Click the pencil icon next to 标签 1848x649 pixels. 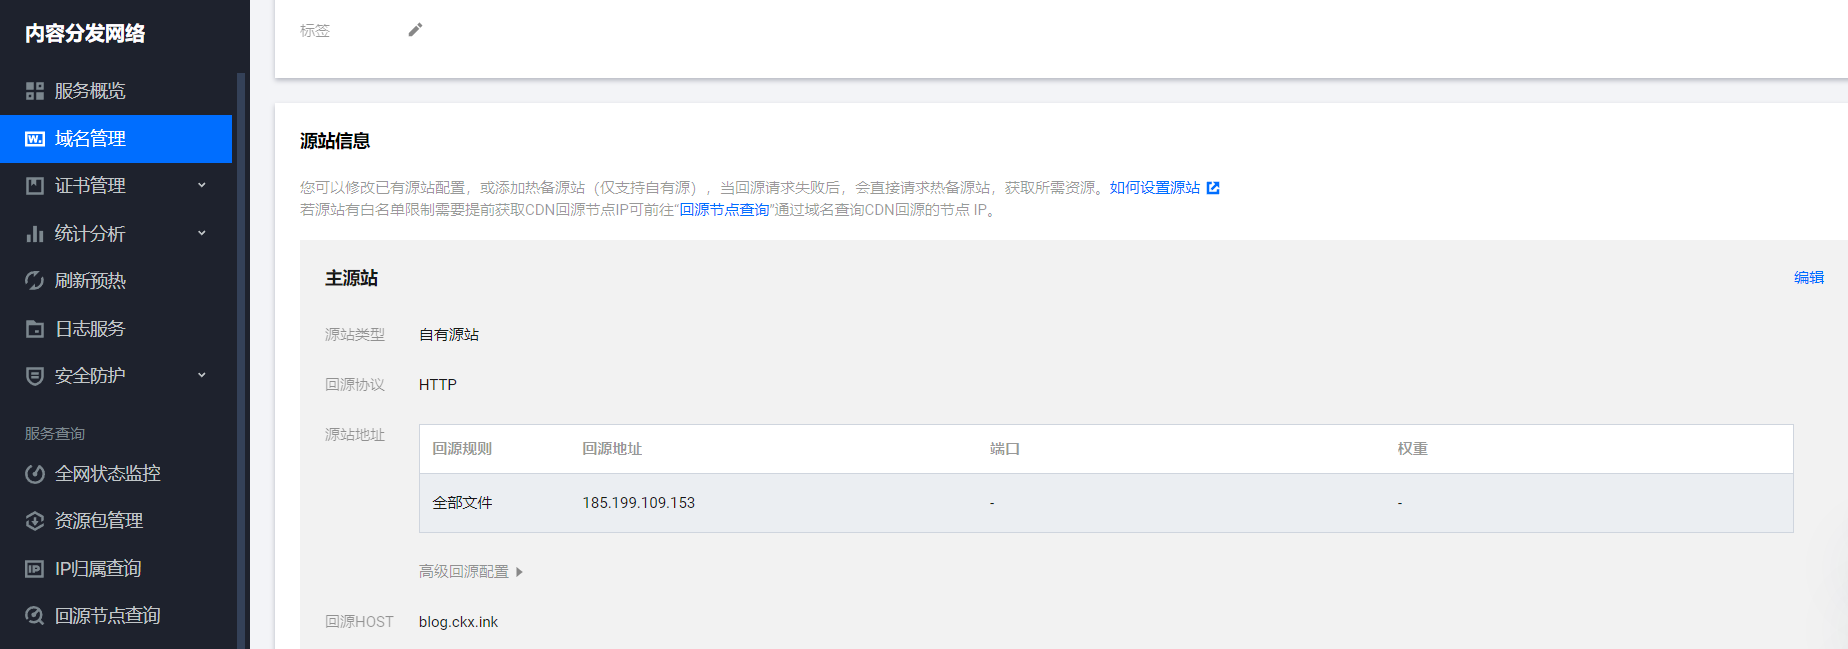tap(415, 30)
